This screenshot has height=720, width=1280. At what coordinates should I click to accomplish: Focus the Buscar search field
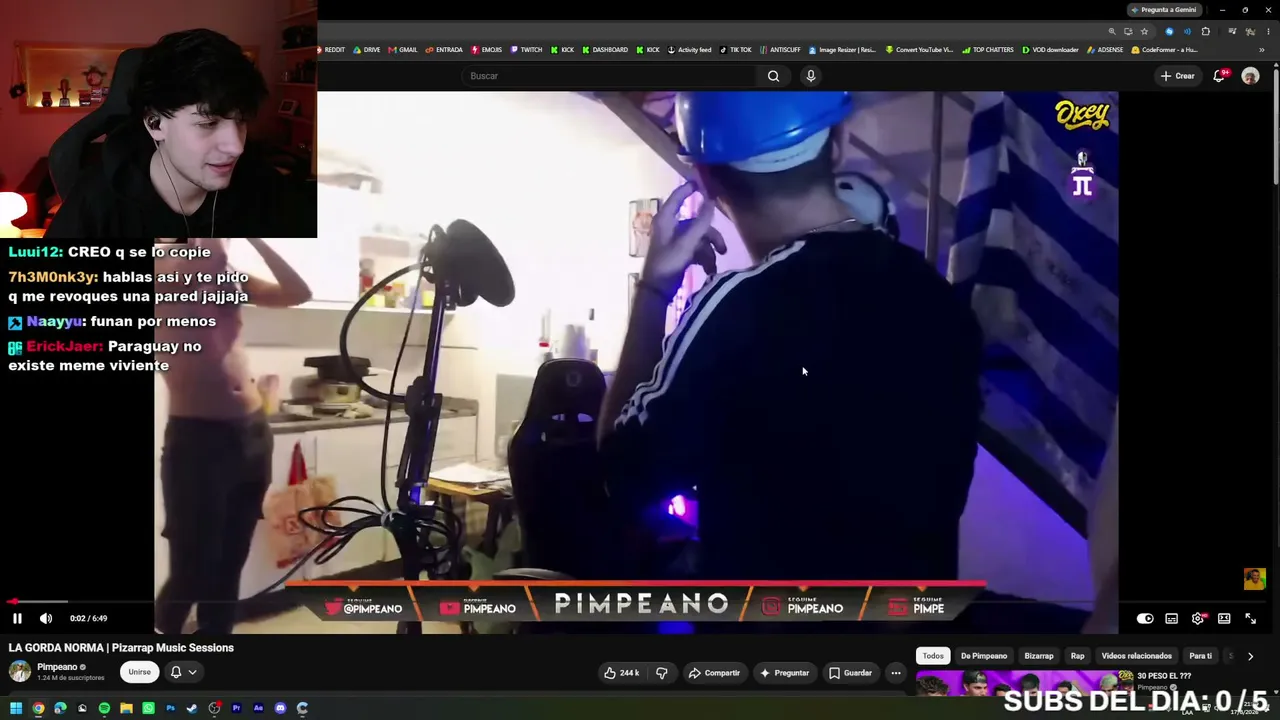tap(611, 76)
